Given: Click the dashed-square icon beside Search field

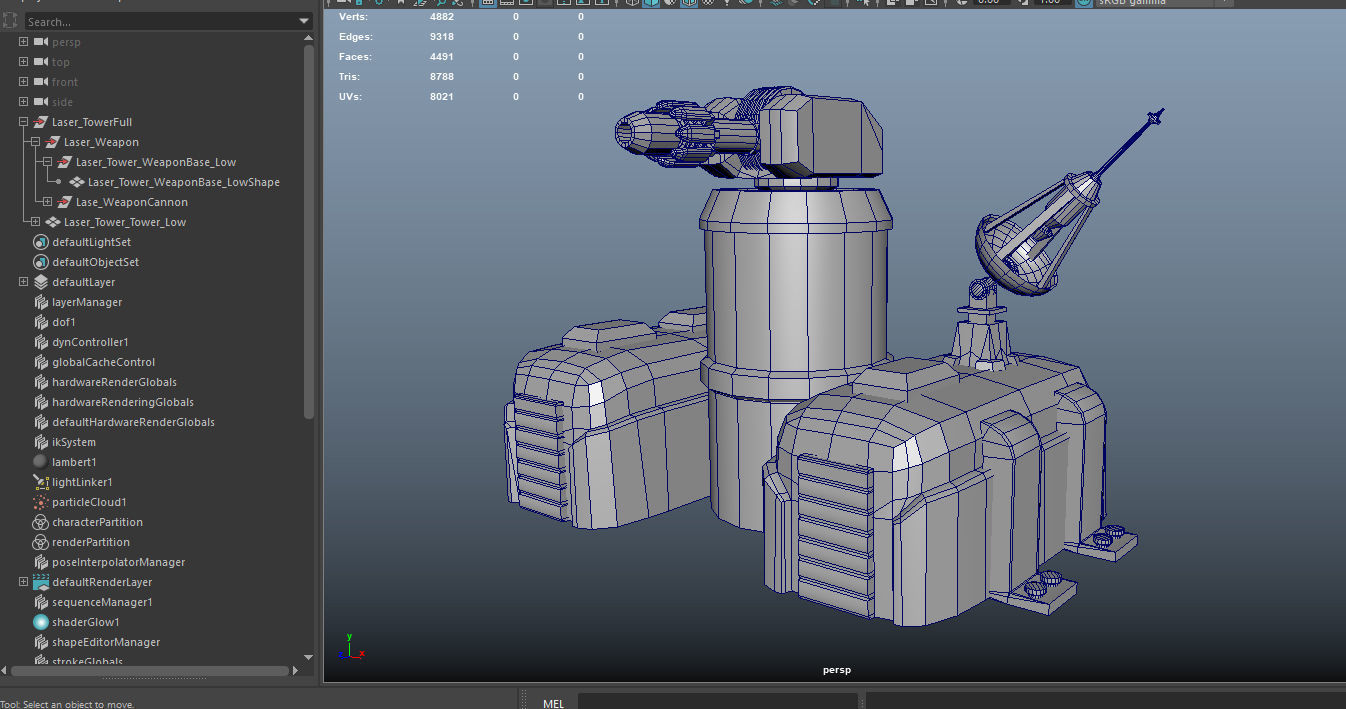Looking at the screenshot, I should pyautogui.click(x=9, y=21).
